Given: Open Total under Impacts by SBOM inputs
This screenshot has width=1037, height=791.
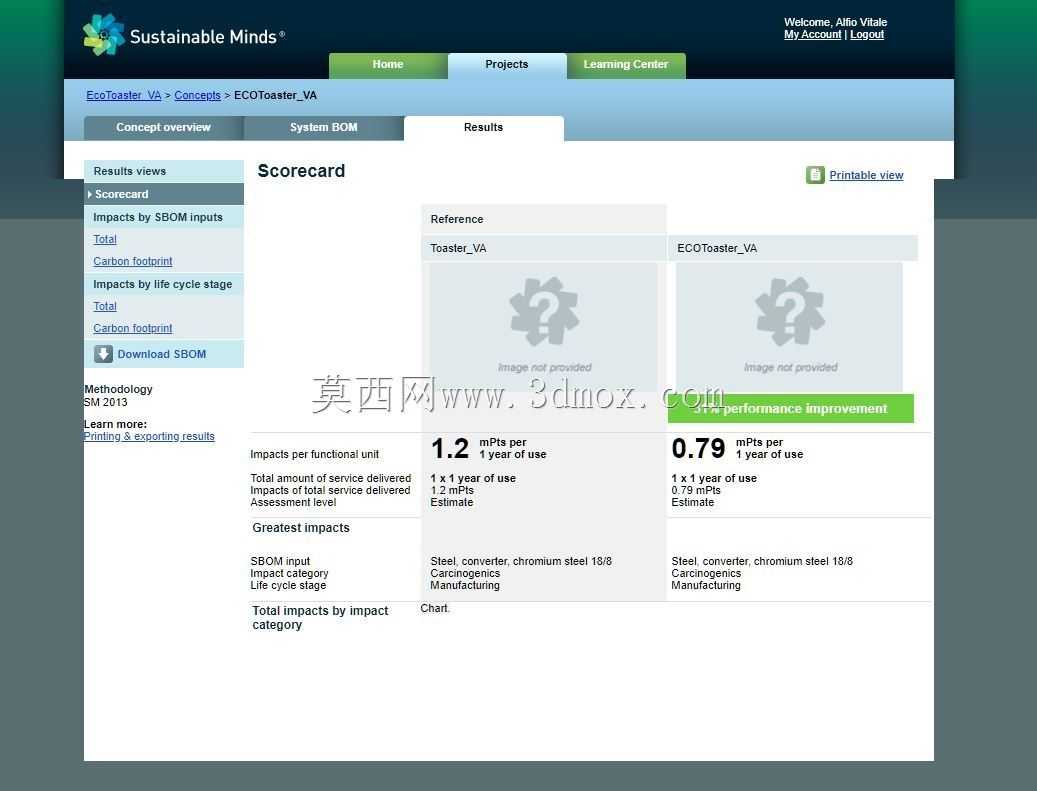Looking at the screenshot, I should tap(104, 239).
